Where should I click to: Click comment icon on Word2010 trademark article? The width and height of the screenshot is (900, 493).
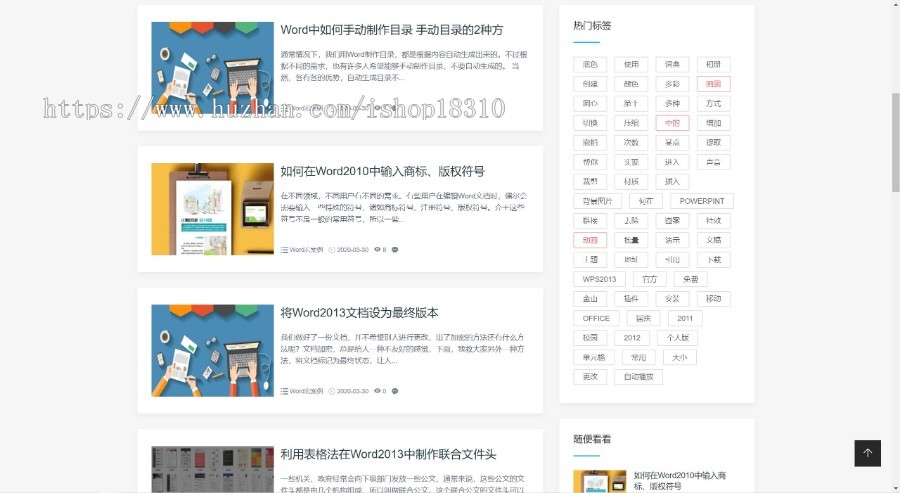(395, 250)
